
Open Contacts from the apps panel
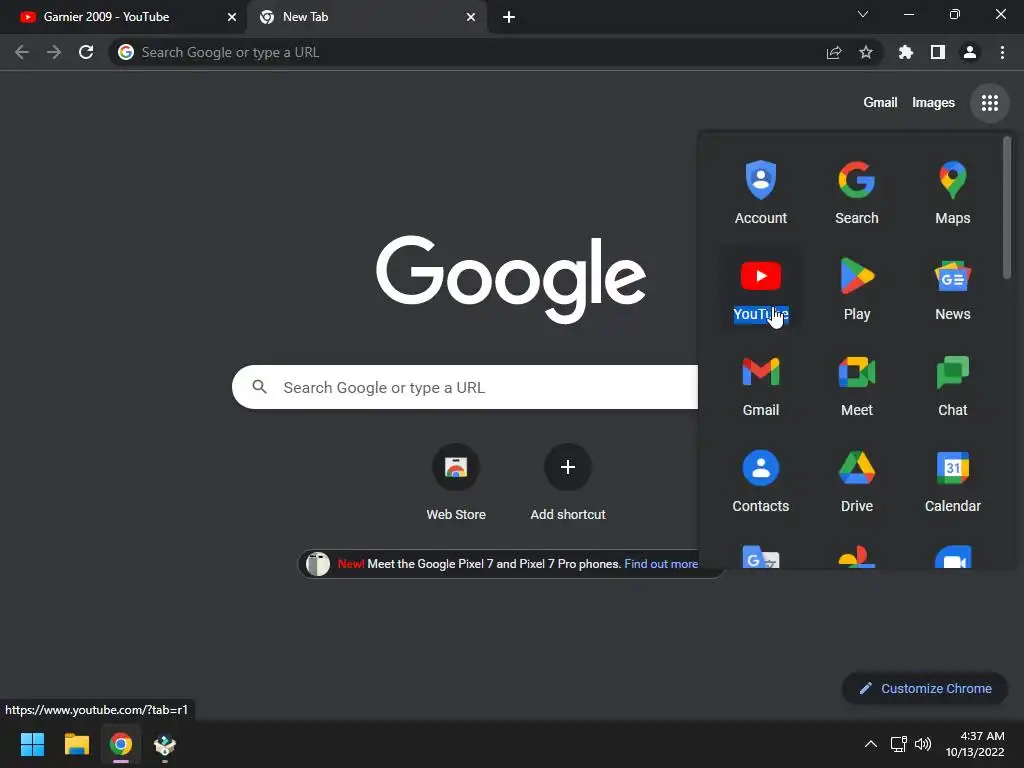coord(760,480)
